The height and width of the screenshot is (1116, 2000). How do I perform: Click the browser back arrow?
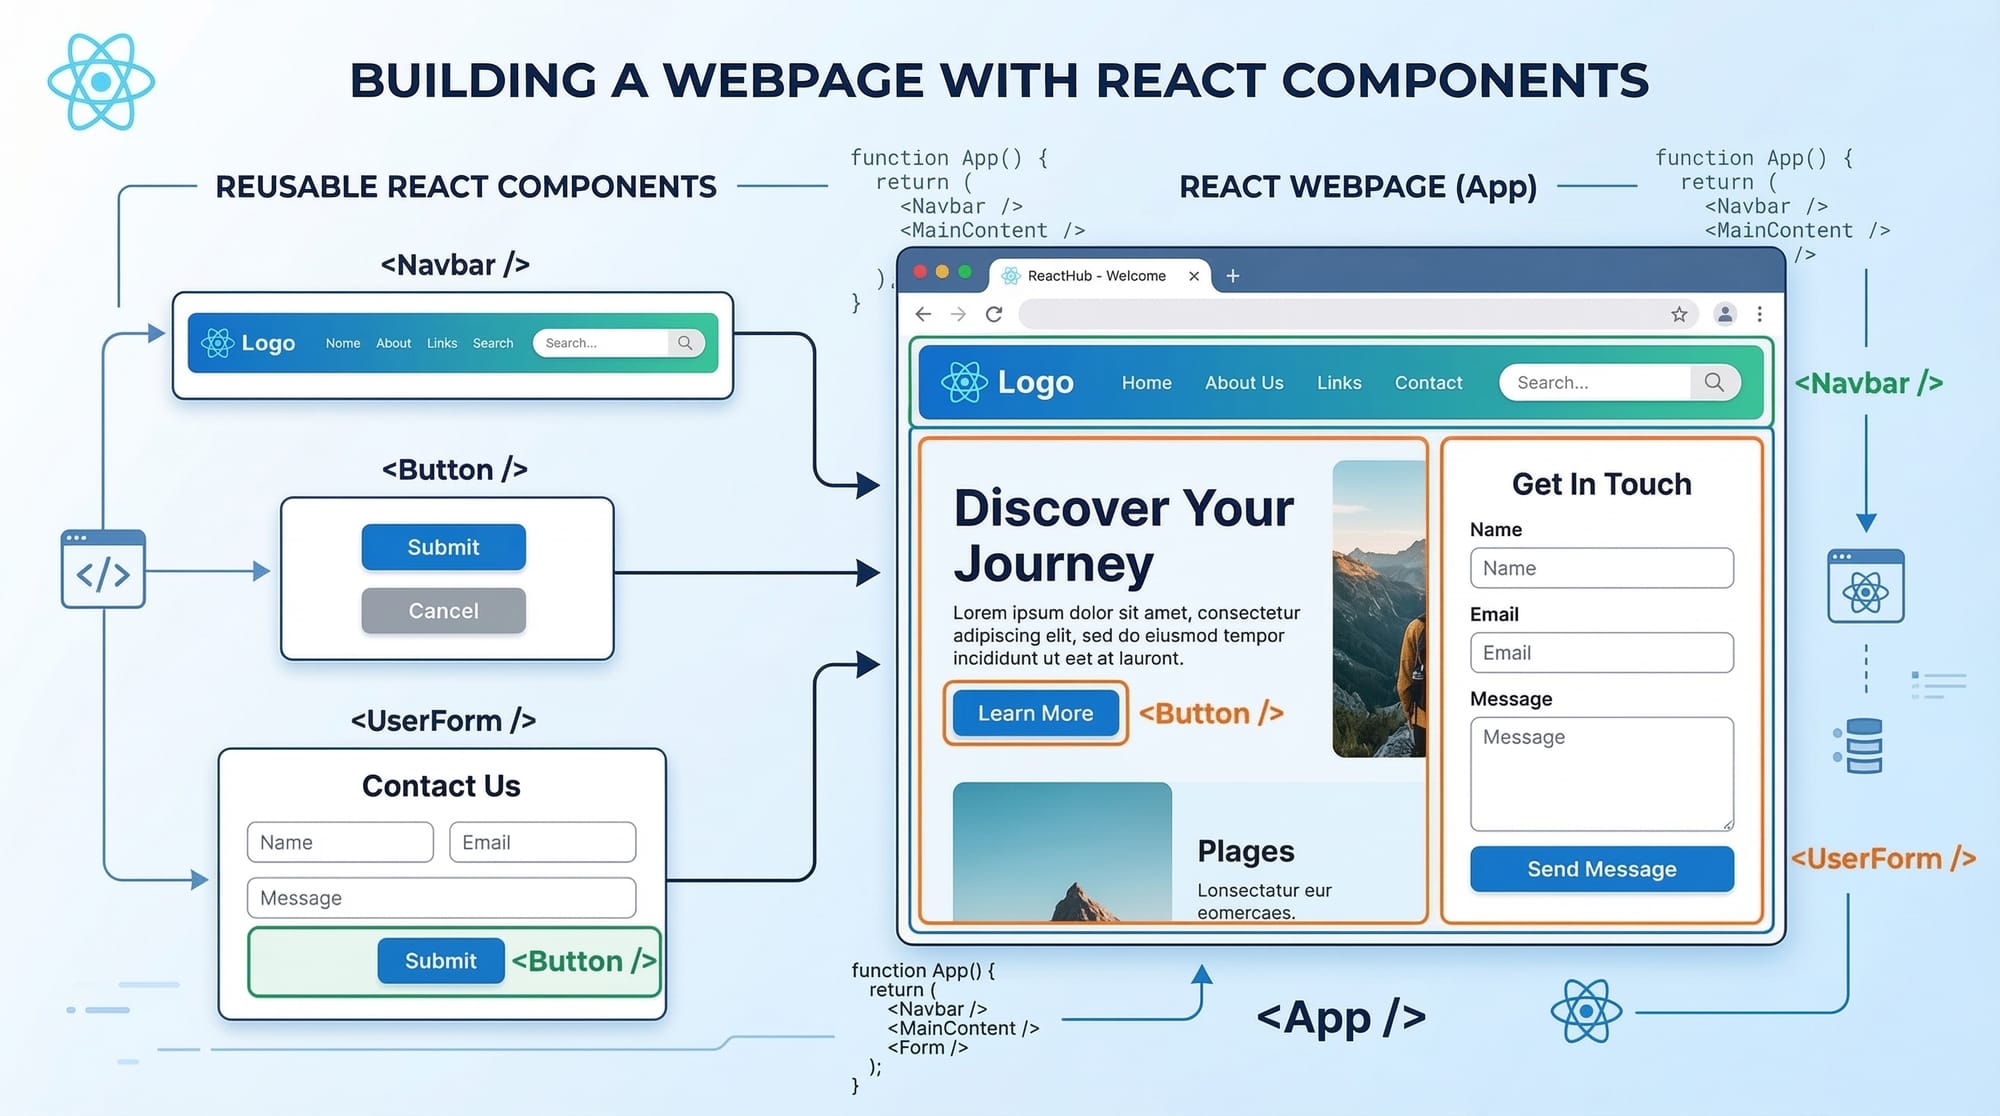click(922, 313)
